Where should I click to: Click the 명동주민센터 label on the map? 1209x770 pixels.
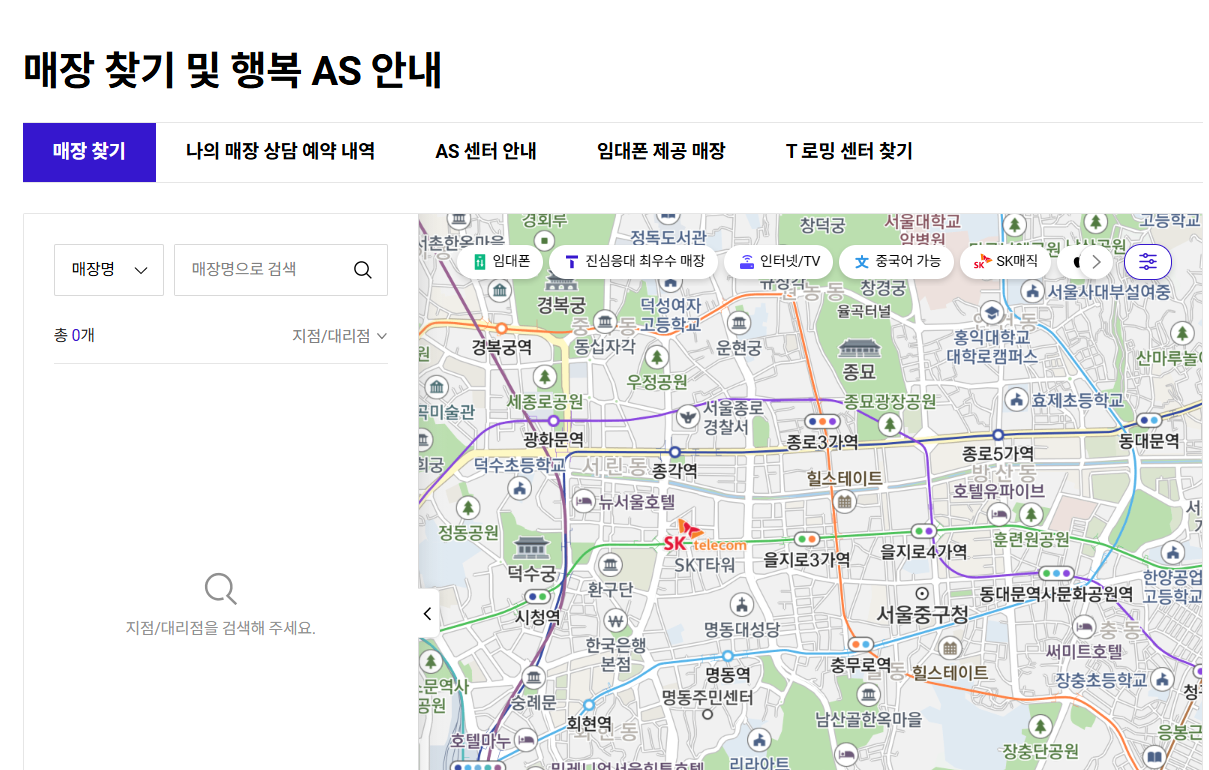707,697
